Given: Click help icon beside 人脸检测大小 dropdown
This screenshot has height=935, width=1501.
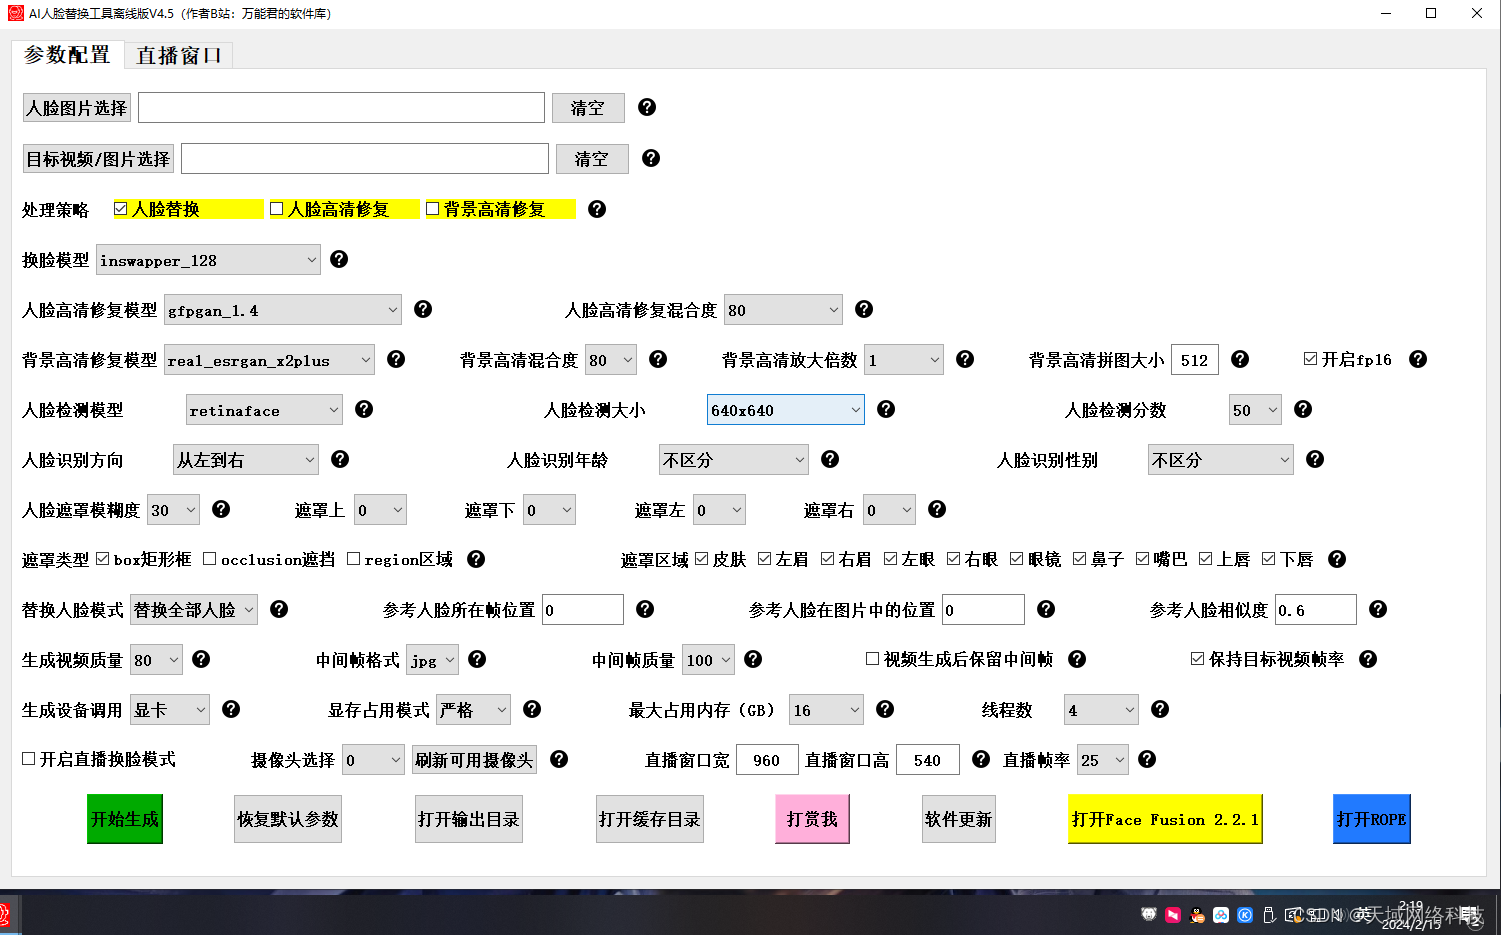Looking at the screenshot, I should (x=886, y=409).
